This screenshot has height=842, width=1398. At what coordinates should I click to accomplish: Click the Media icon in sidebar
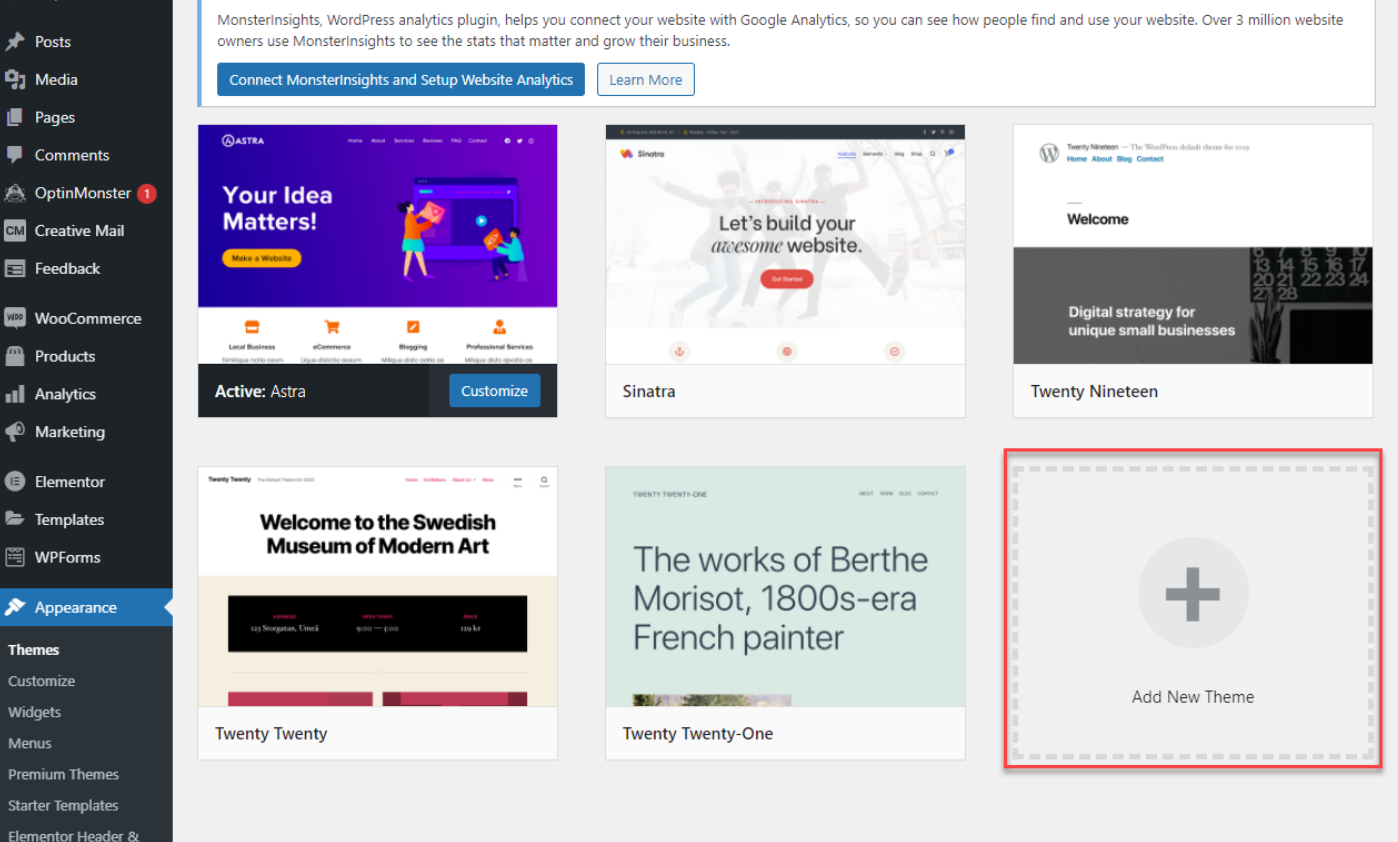tap(15, 80)
